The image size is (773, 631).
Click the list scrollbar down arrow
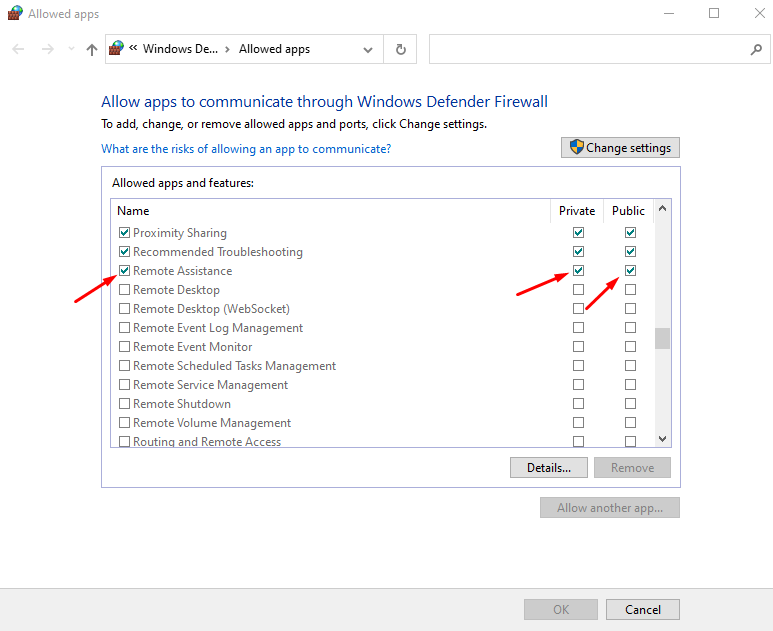click(x=663, y=439)
